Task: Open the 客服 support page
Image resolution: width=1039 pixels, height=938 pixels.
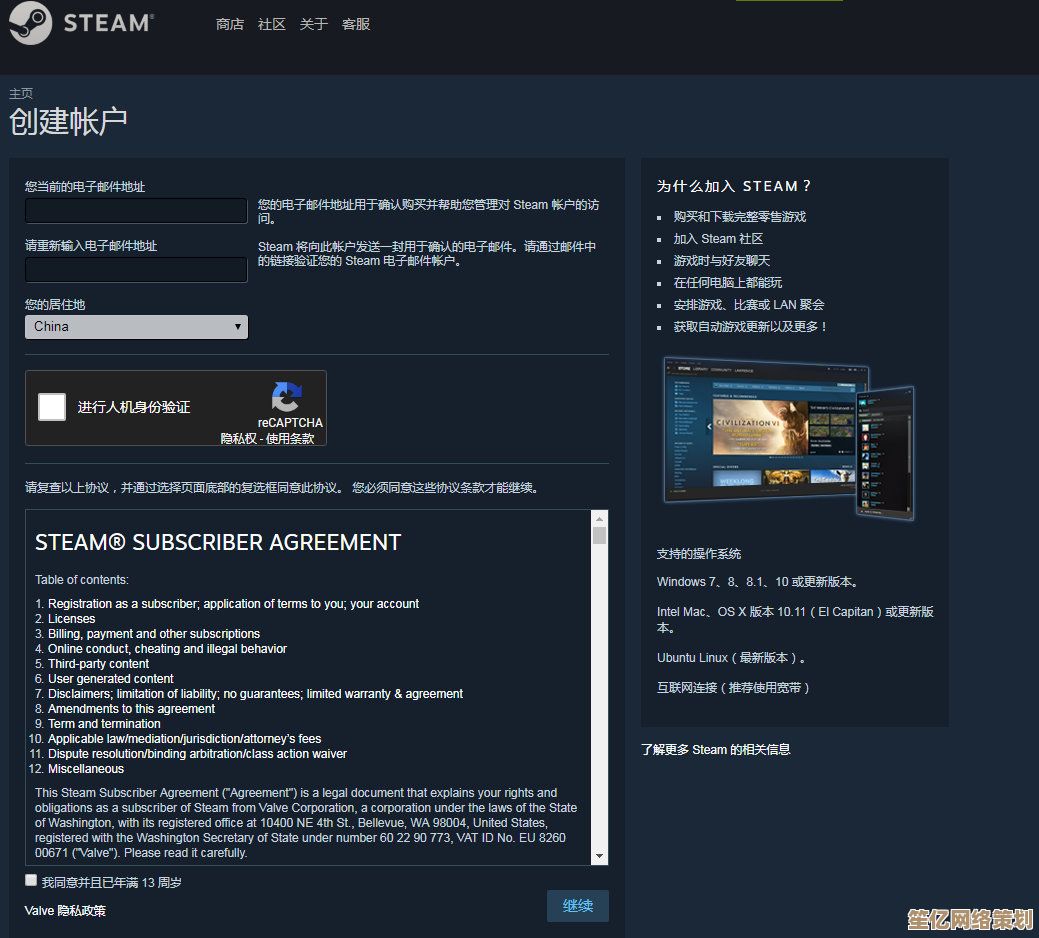Action: 356,24
